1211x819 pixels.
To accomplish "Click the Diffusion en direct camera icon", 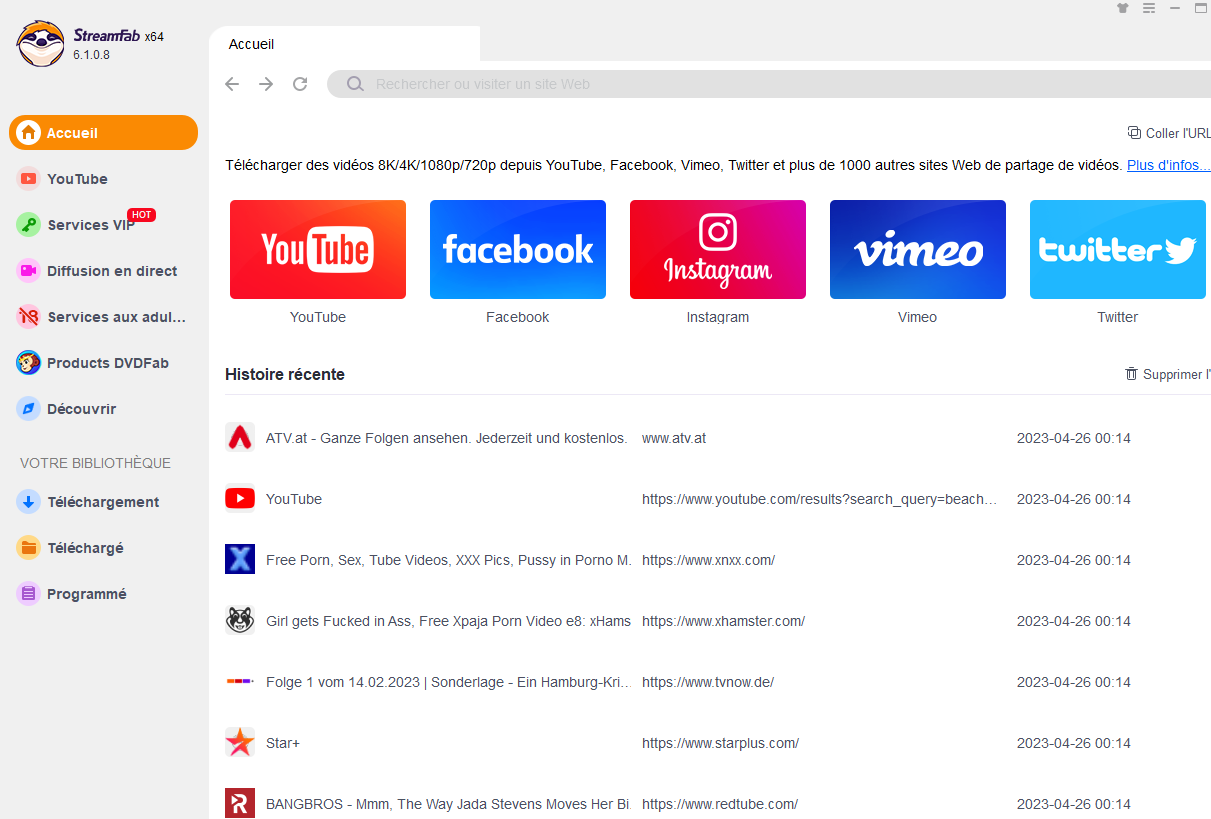I will [x=29, y=271].
